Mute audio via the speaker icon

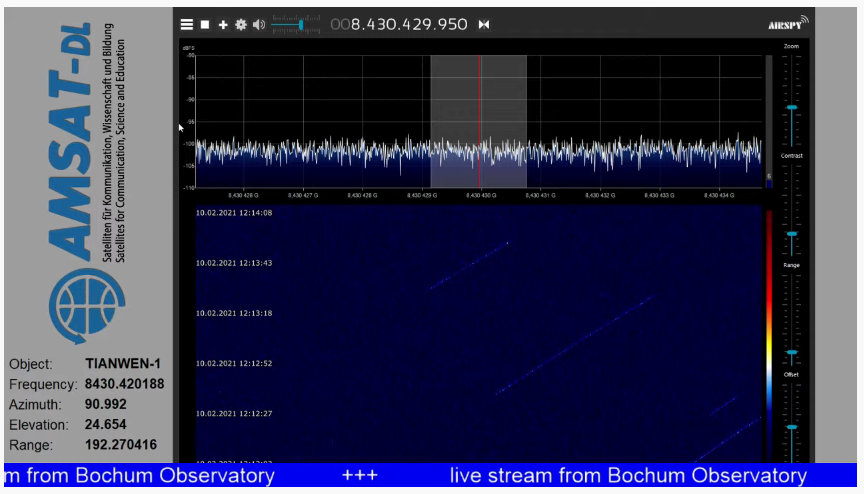(x=259, y=24)
